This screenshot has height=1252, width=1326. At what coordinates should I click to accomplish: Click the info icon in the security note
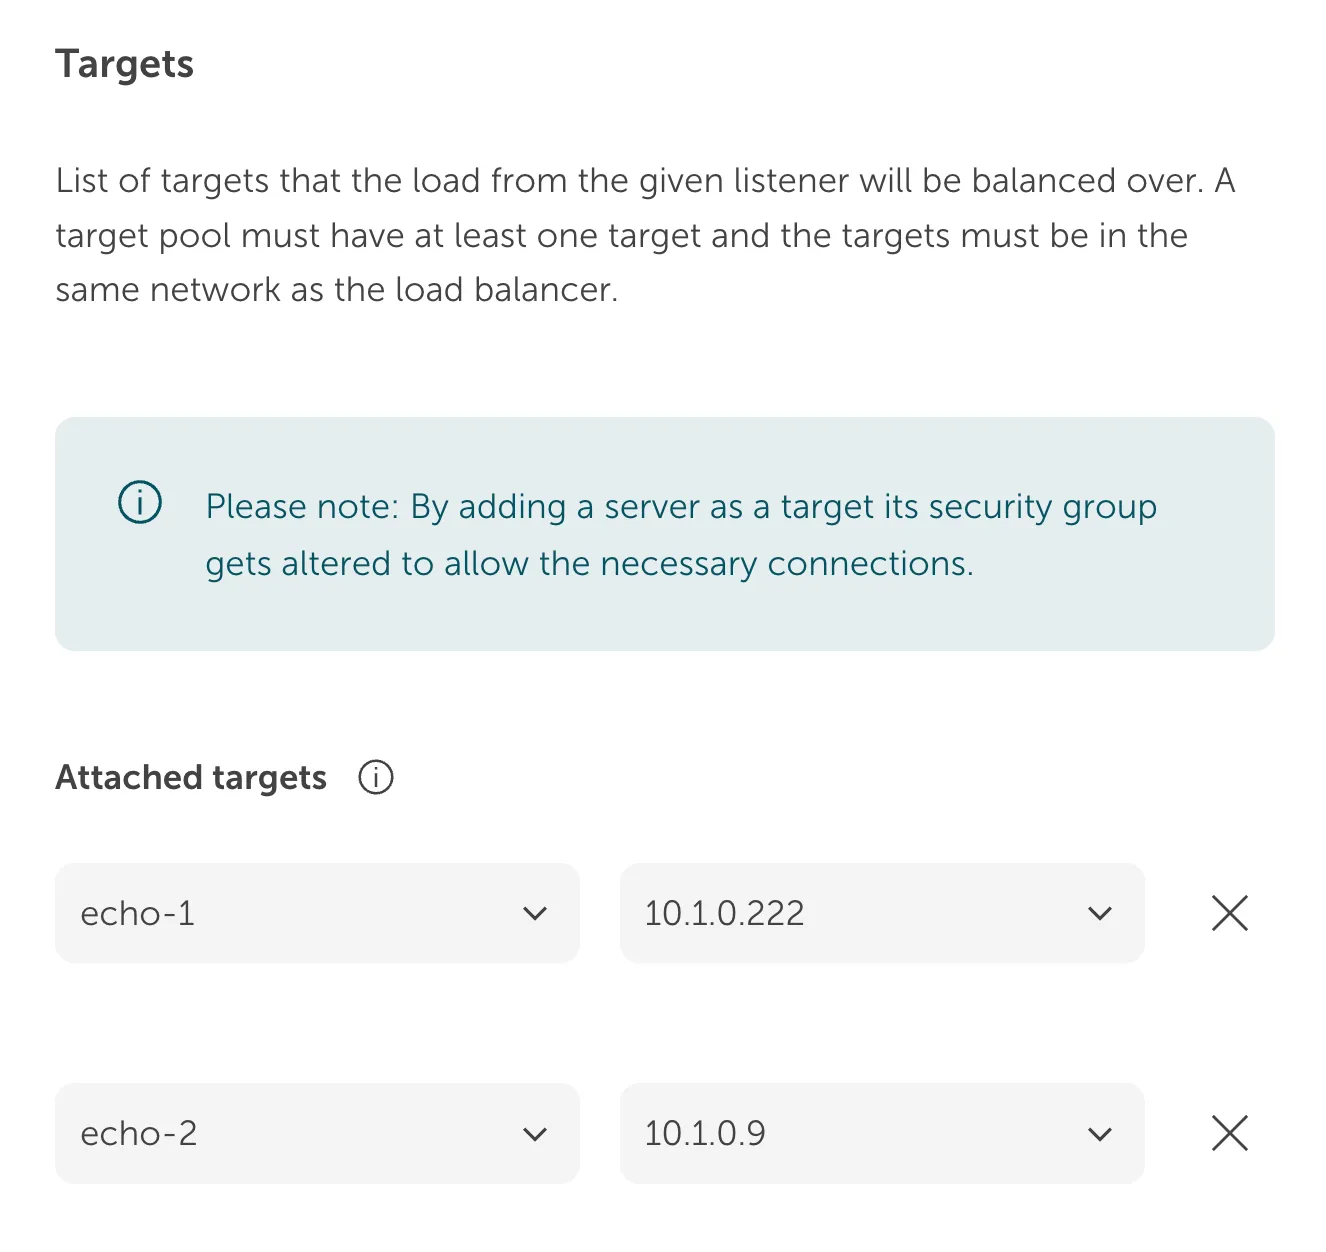point(140,502)
